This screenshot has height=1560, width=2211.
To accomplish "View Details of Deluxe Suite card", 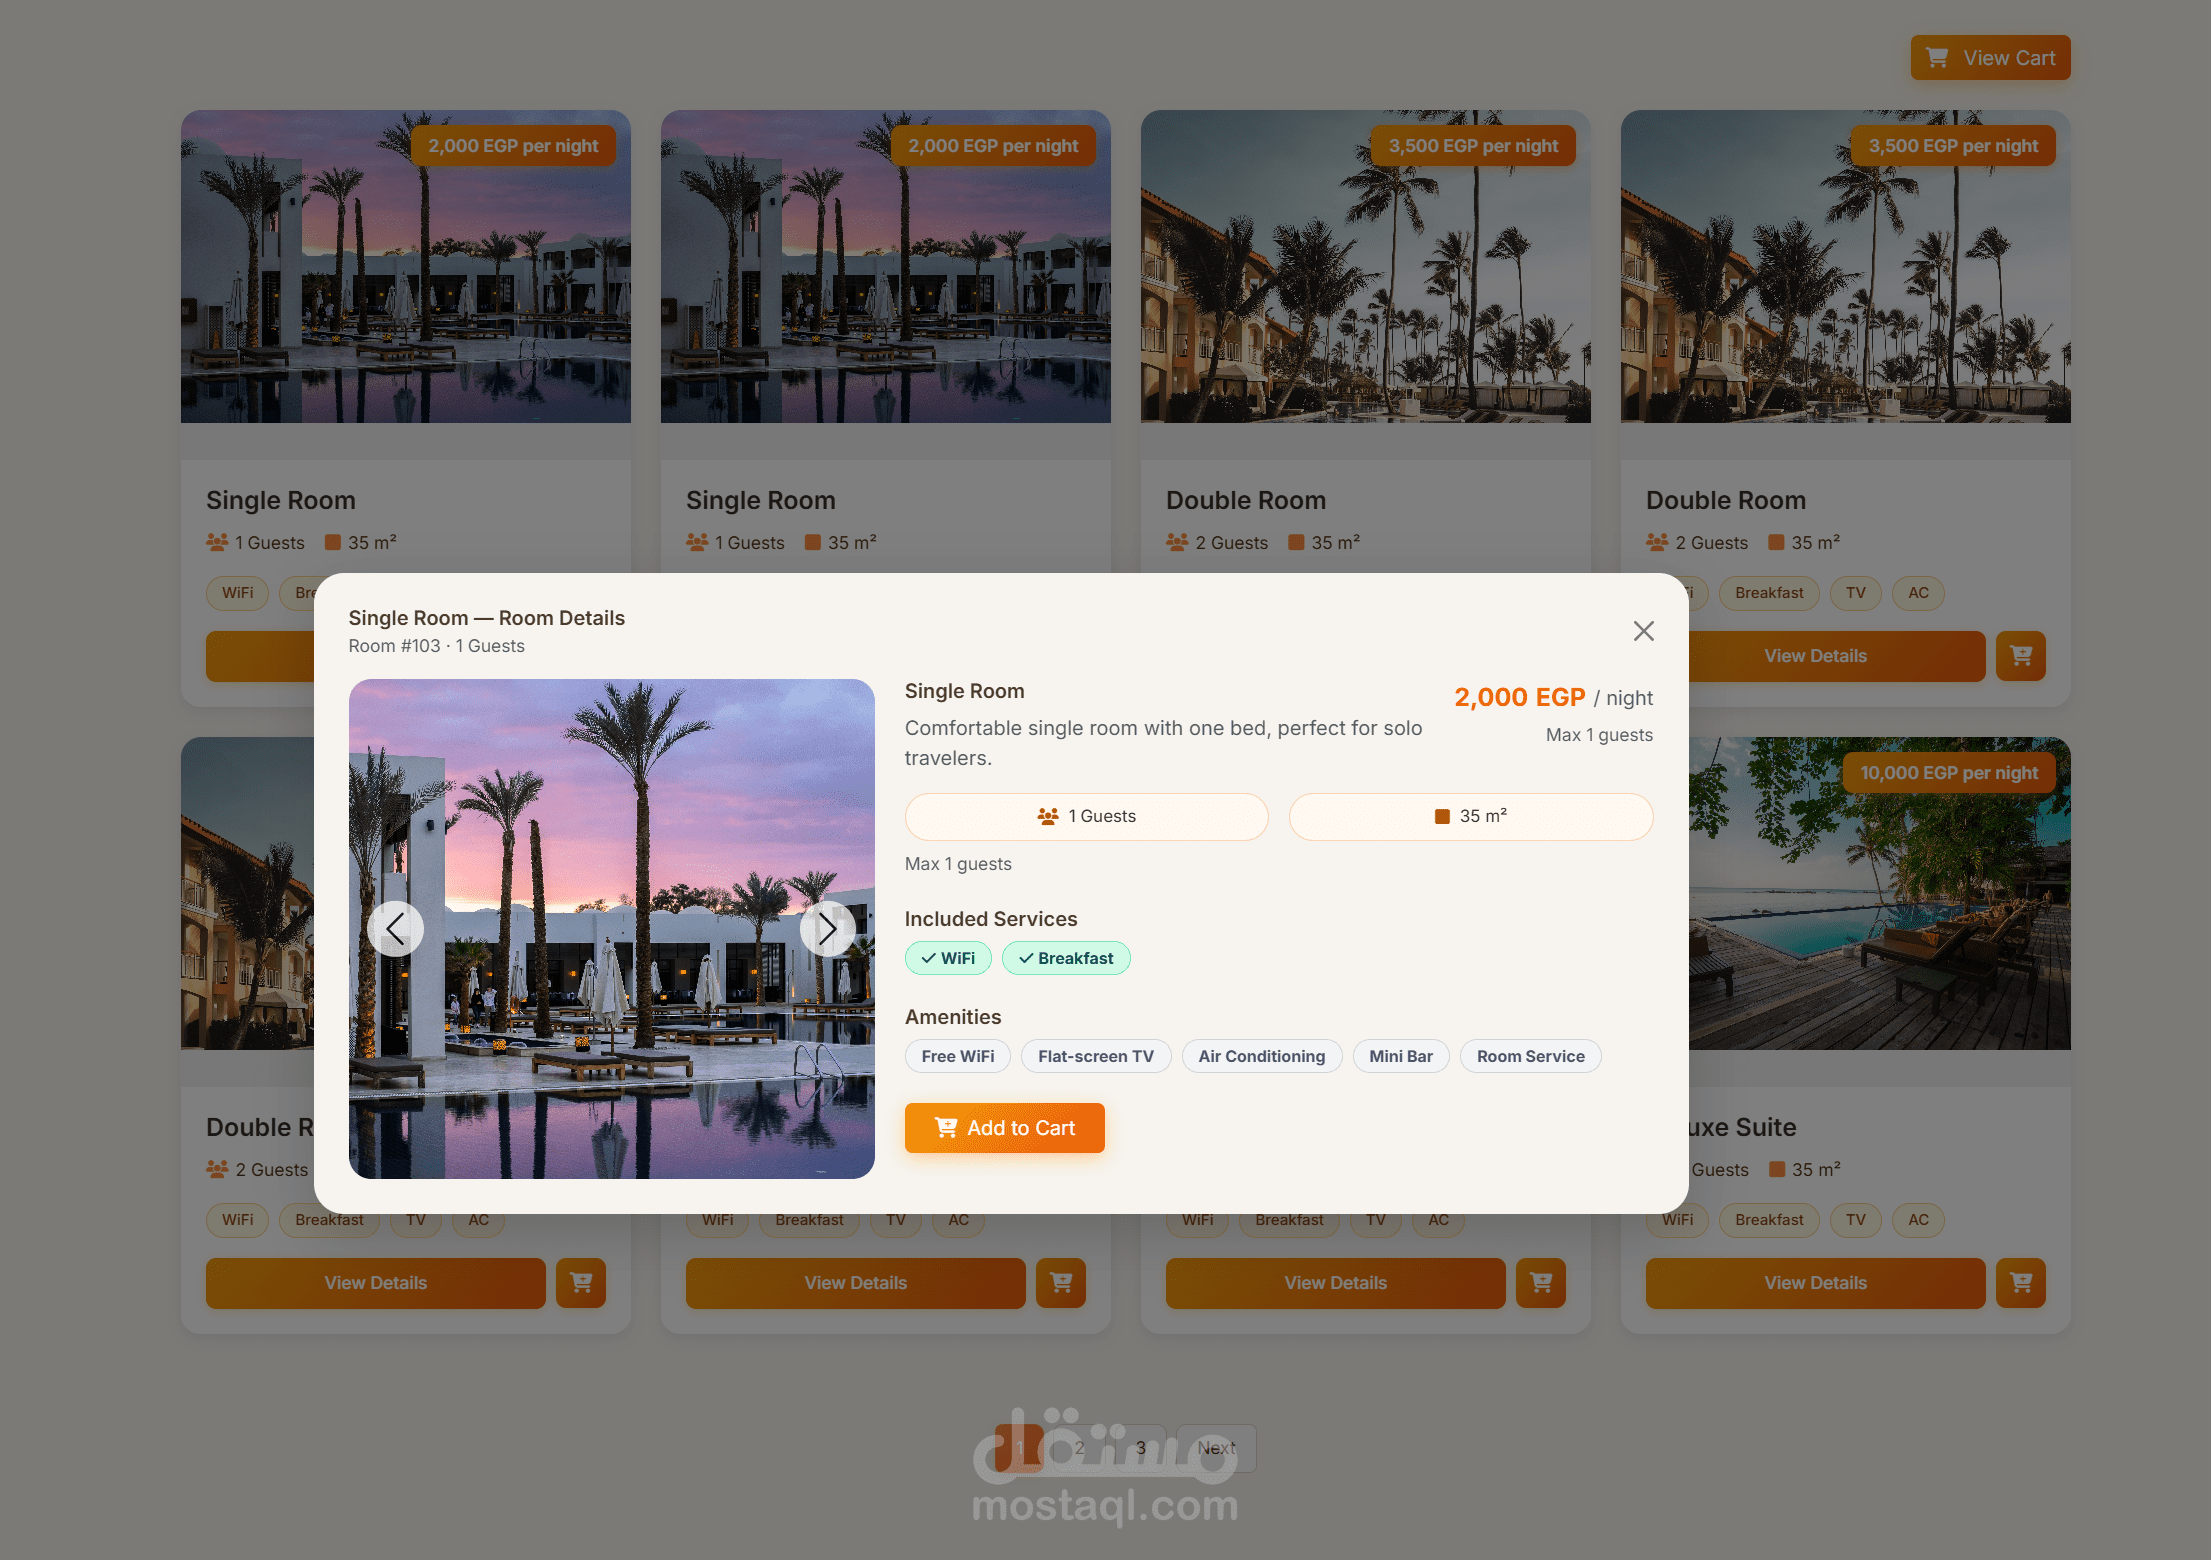I will [1815, 1283].
